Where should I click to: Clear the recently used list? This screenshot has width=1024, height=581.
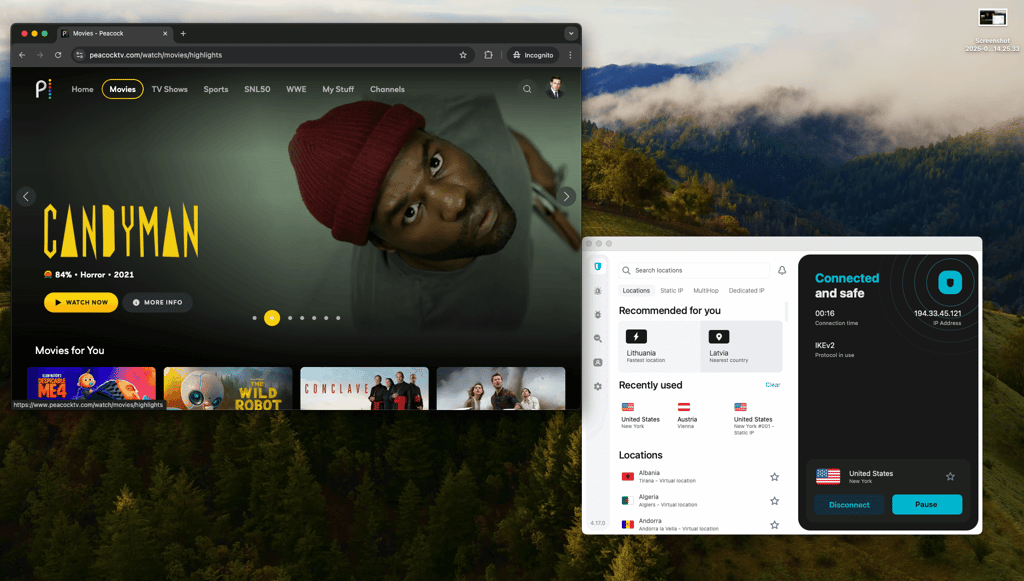pyautogui.click(x=773, y=385)
